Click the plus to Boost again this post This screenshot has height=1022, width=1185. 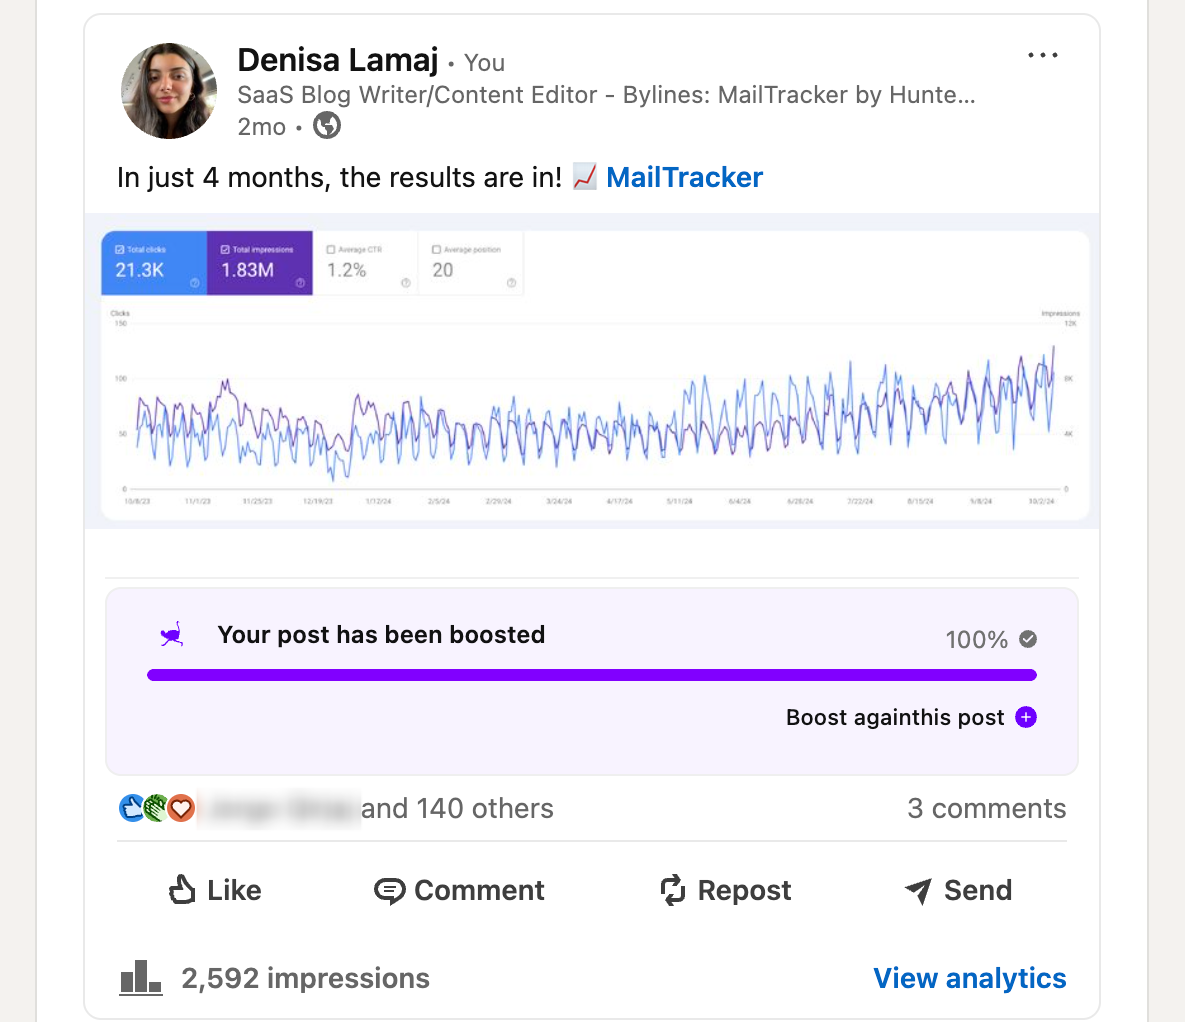(1025, 717)
